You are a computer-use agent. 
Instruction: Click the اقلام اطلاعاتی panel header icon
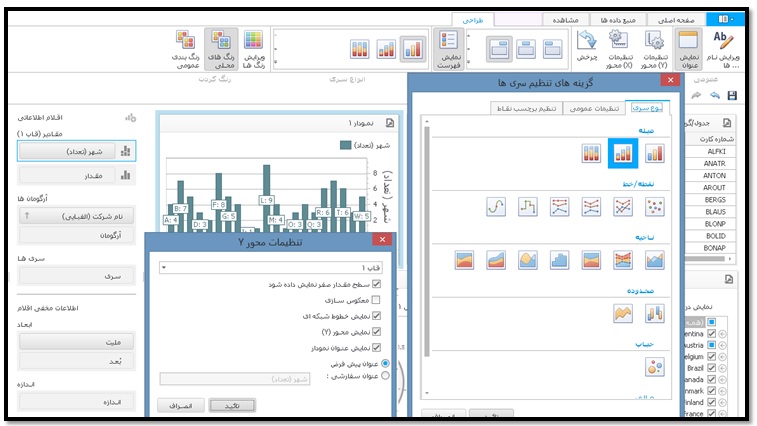click(130, 117)
